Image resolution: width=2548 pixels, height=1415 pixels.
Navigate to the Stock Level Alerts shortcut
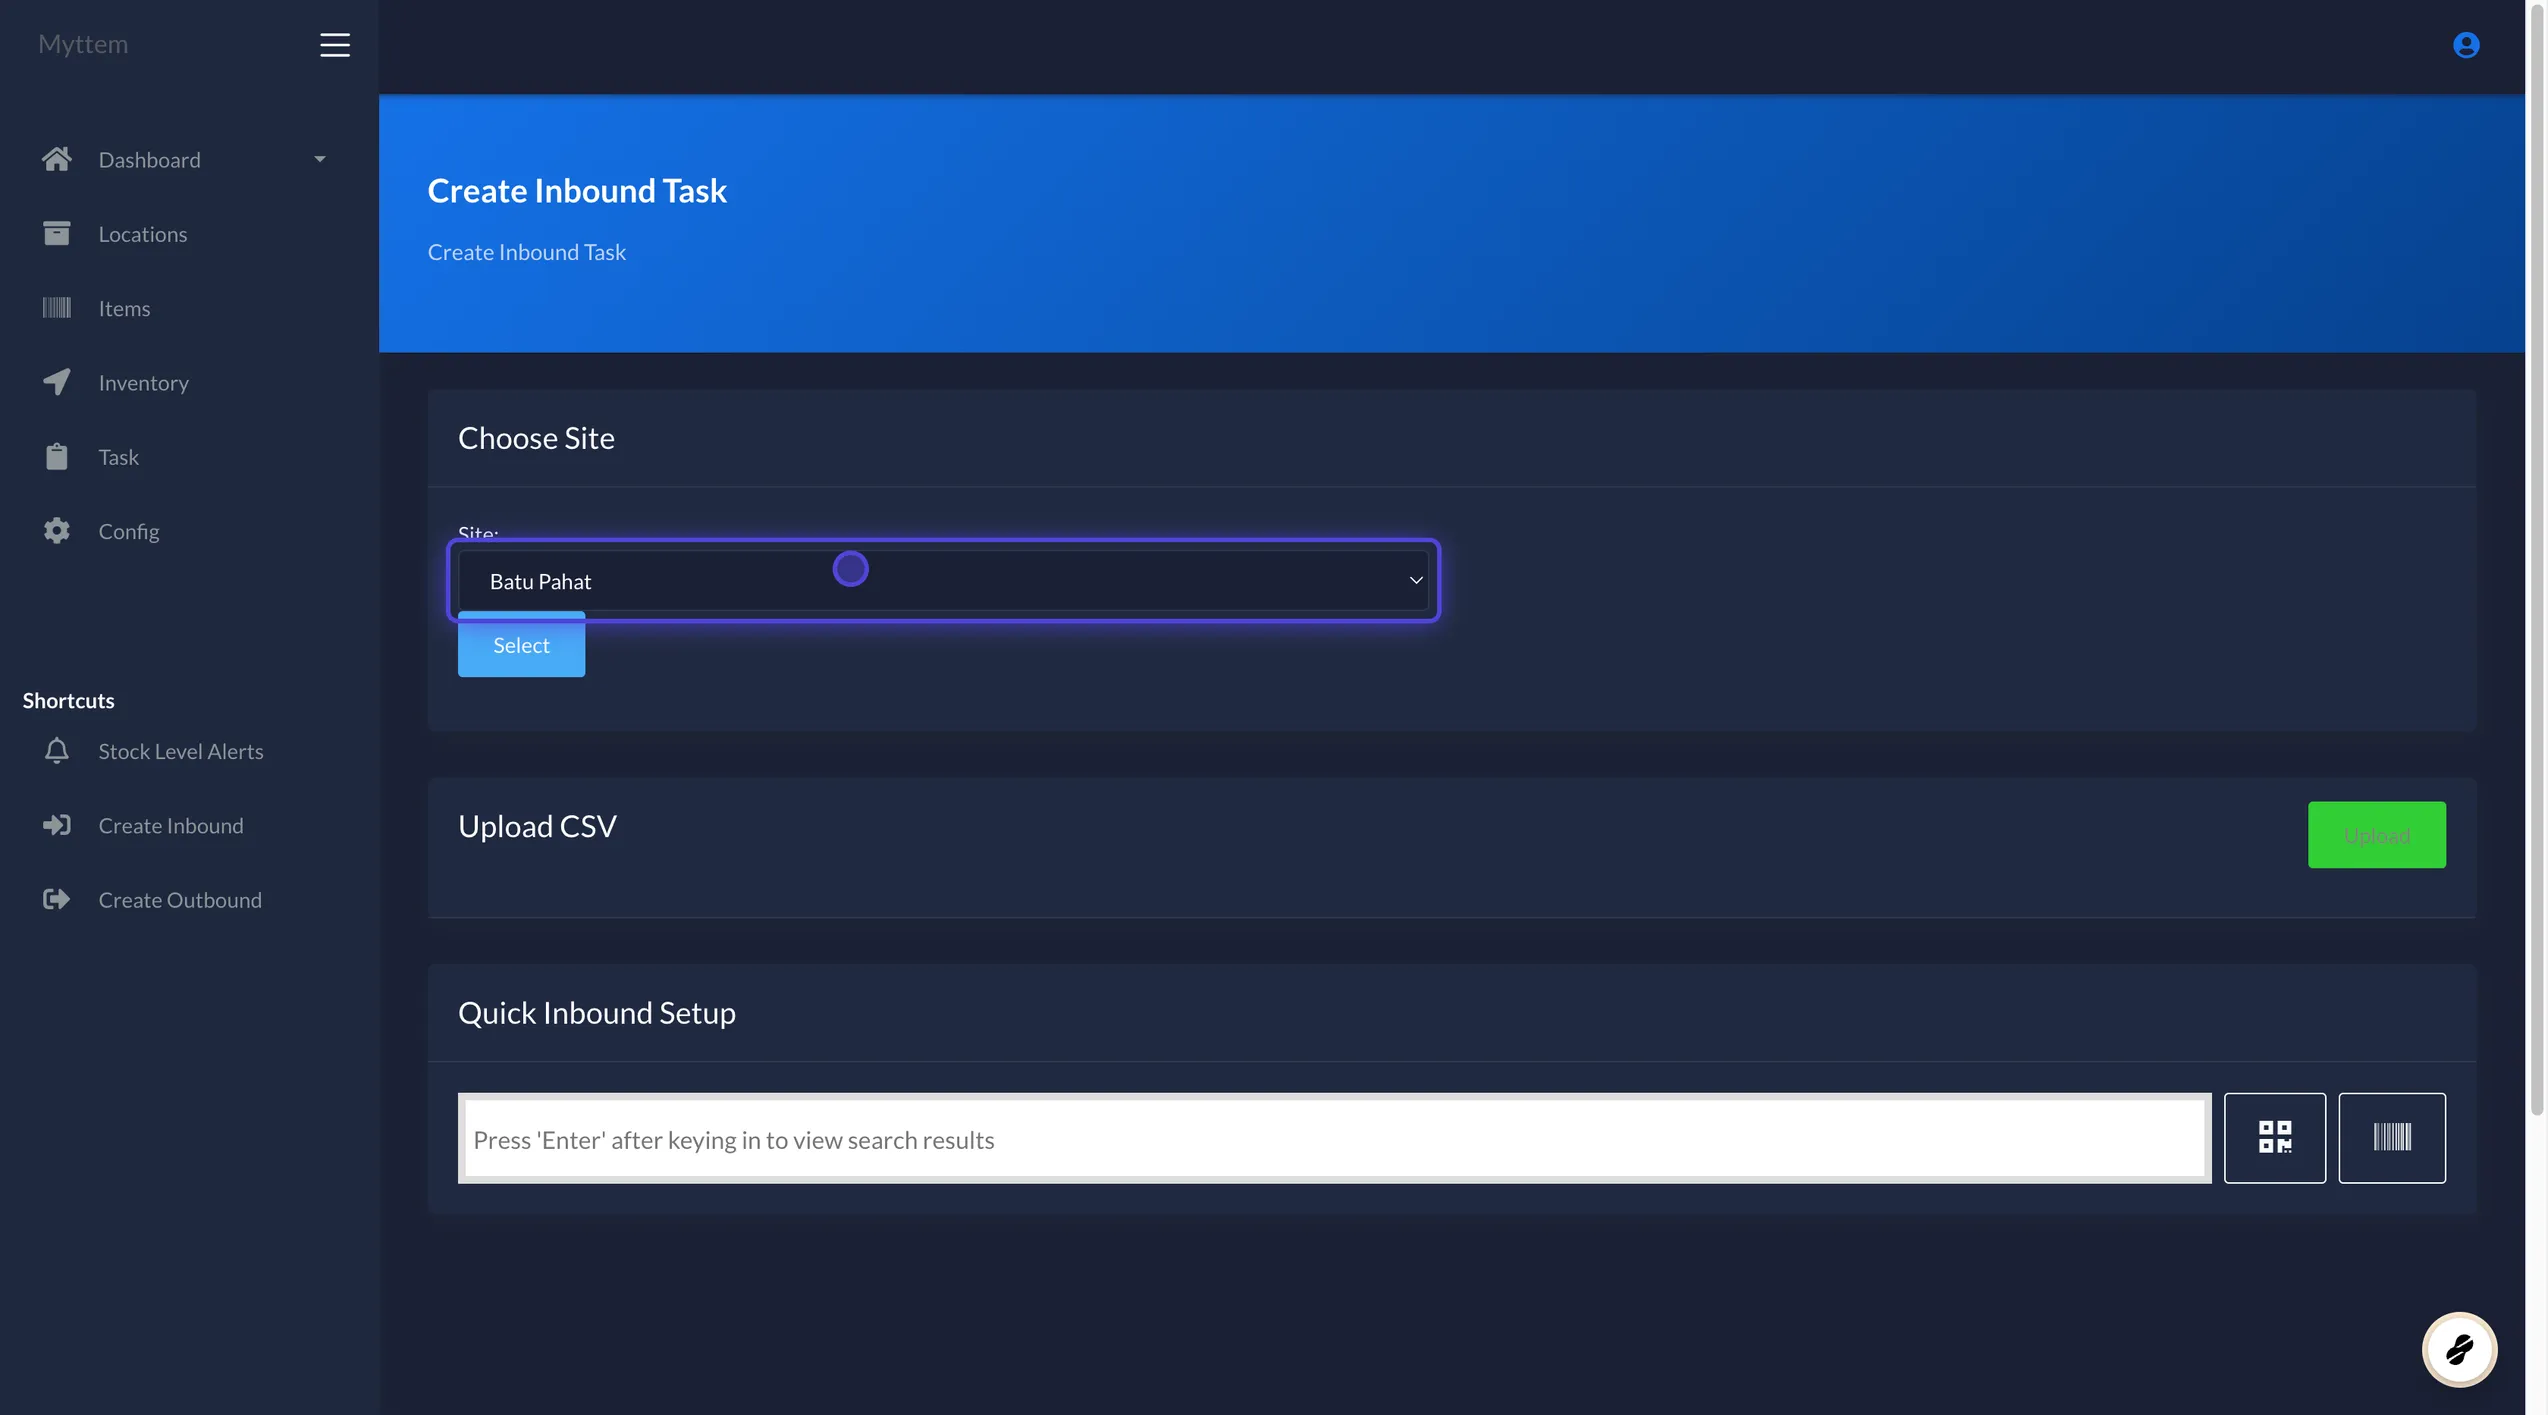click(181, 751)
